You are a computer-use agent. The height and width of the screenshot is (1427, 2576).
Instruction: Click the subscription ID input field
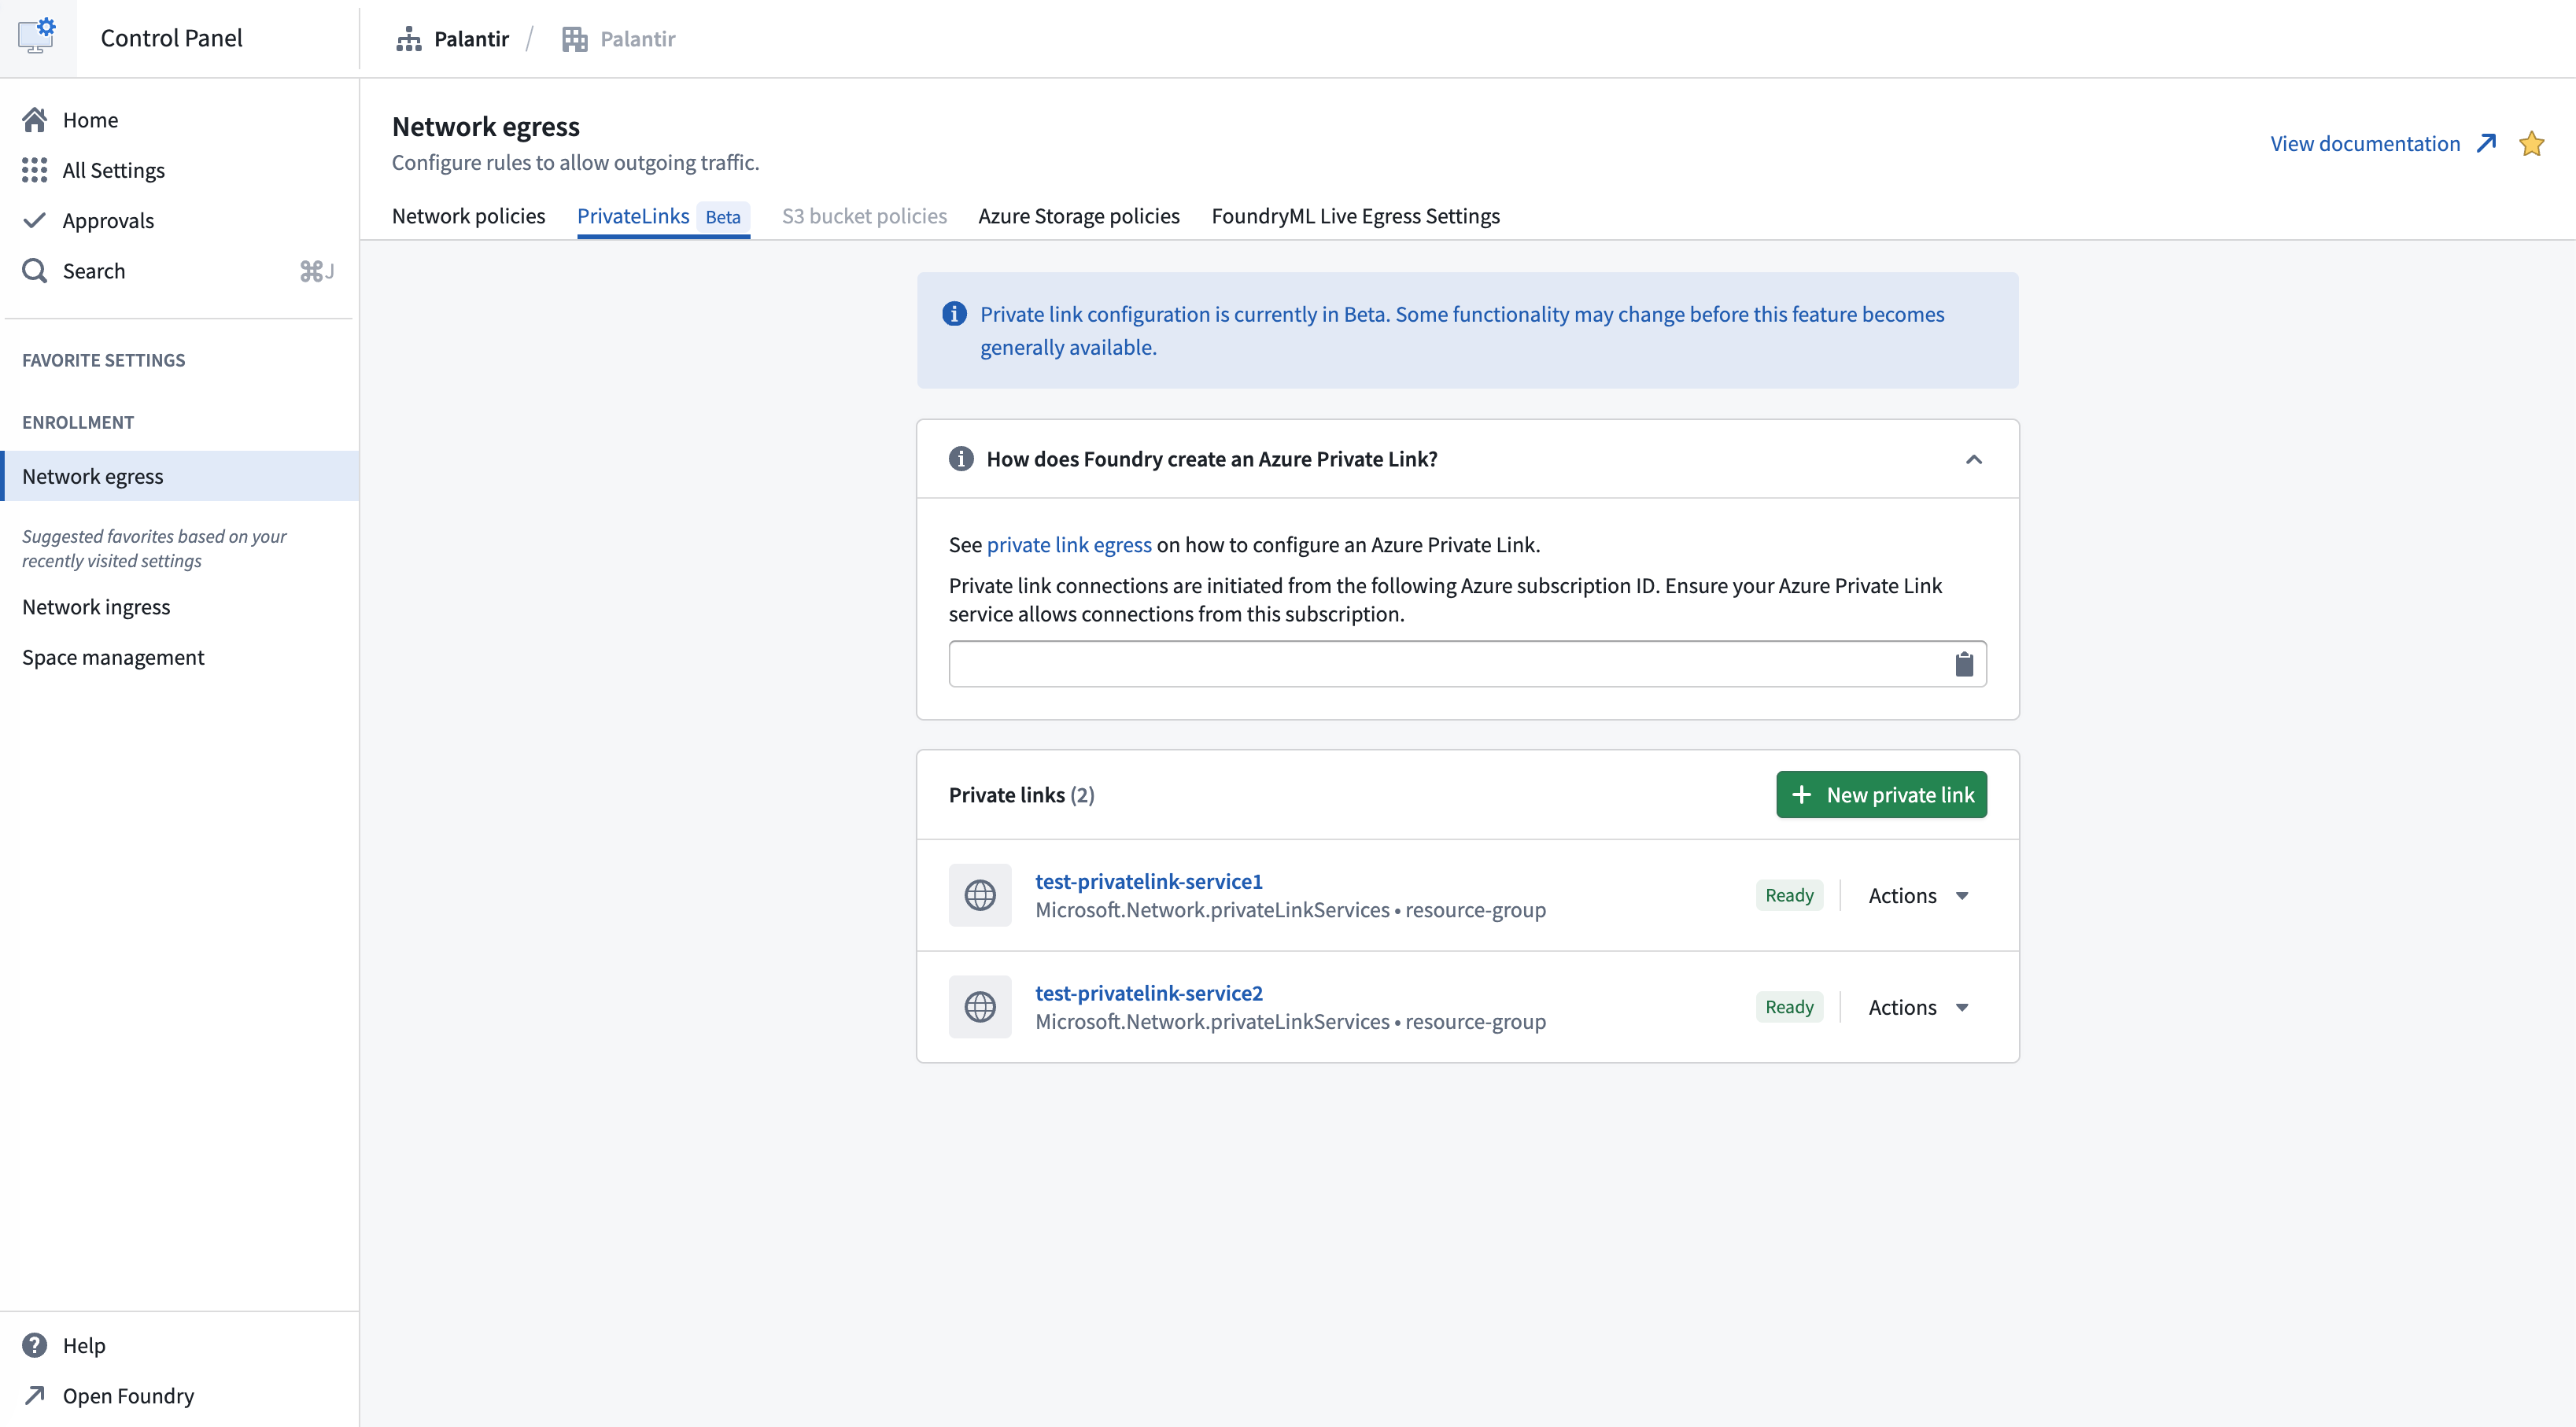tap(1400, 663)
